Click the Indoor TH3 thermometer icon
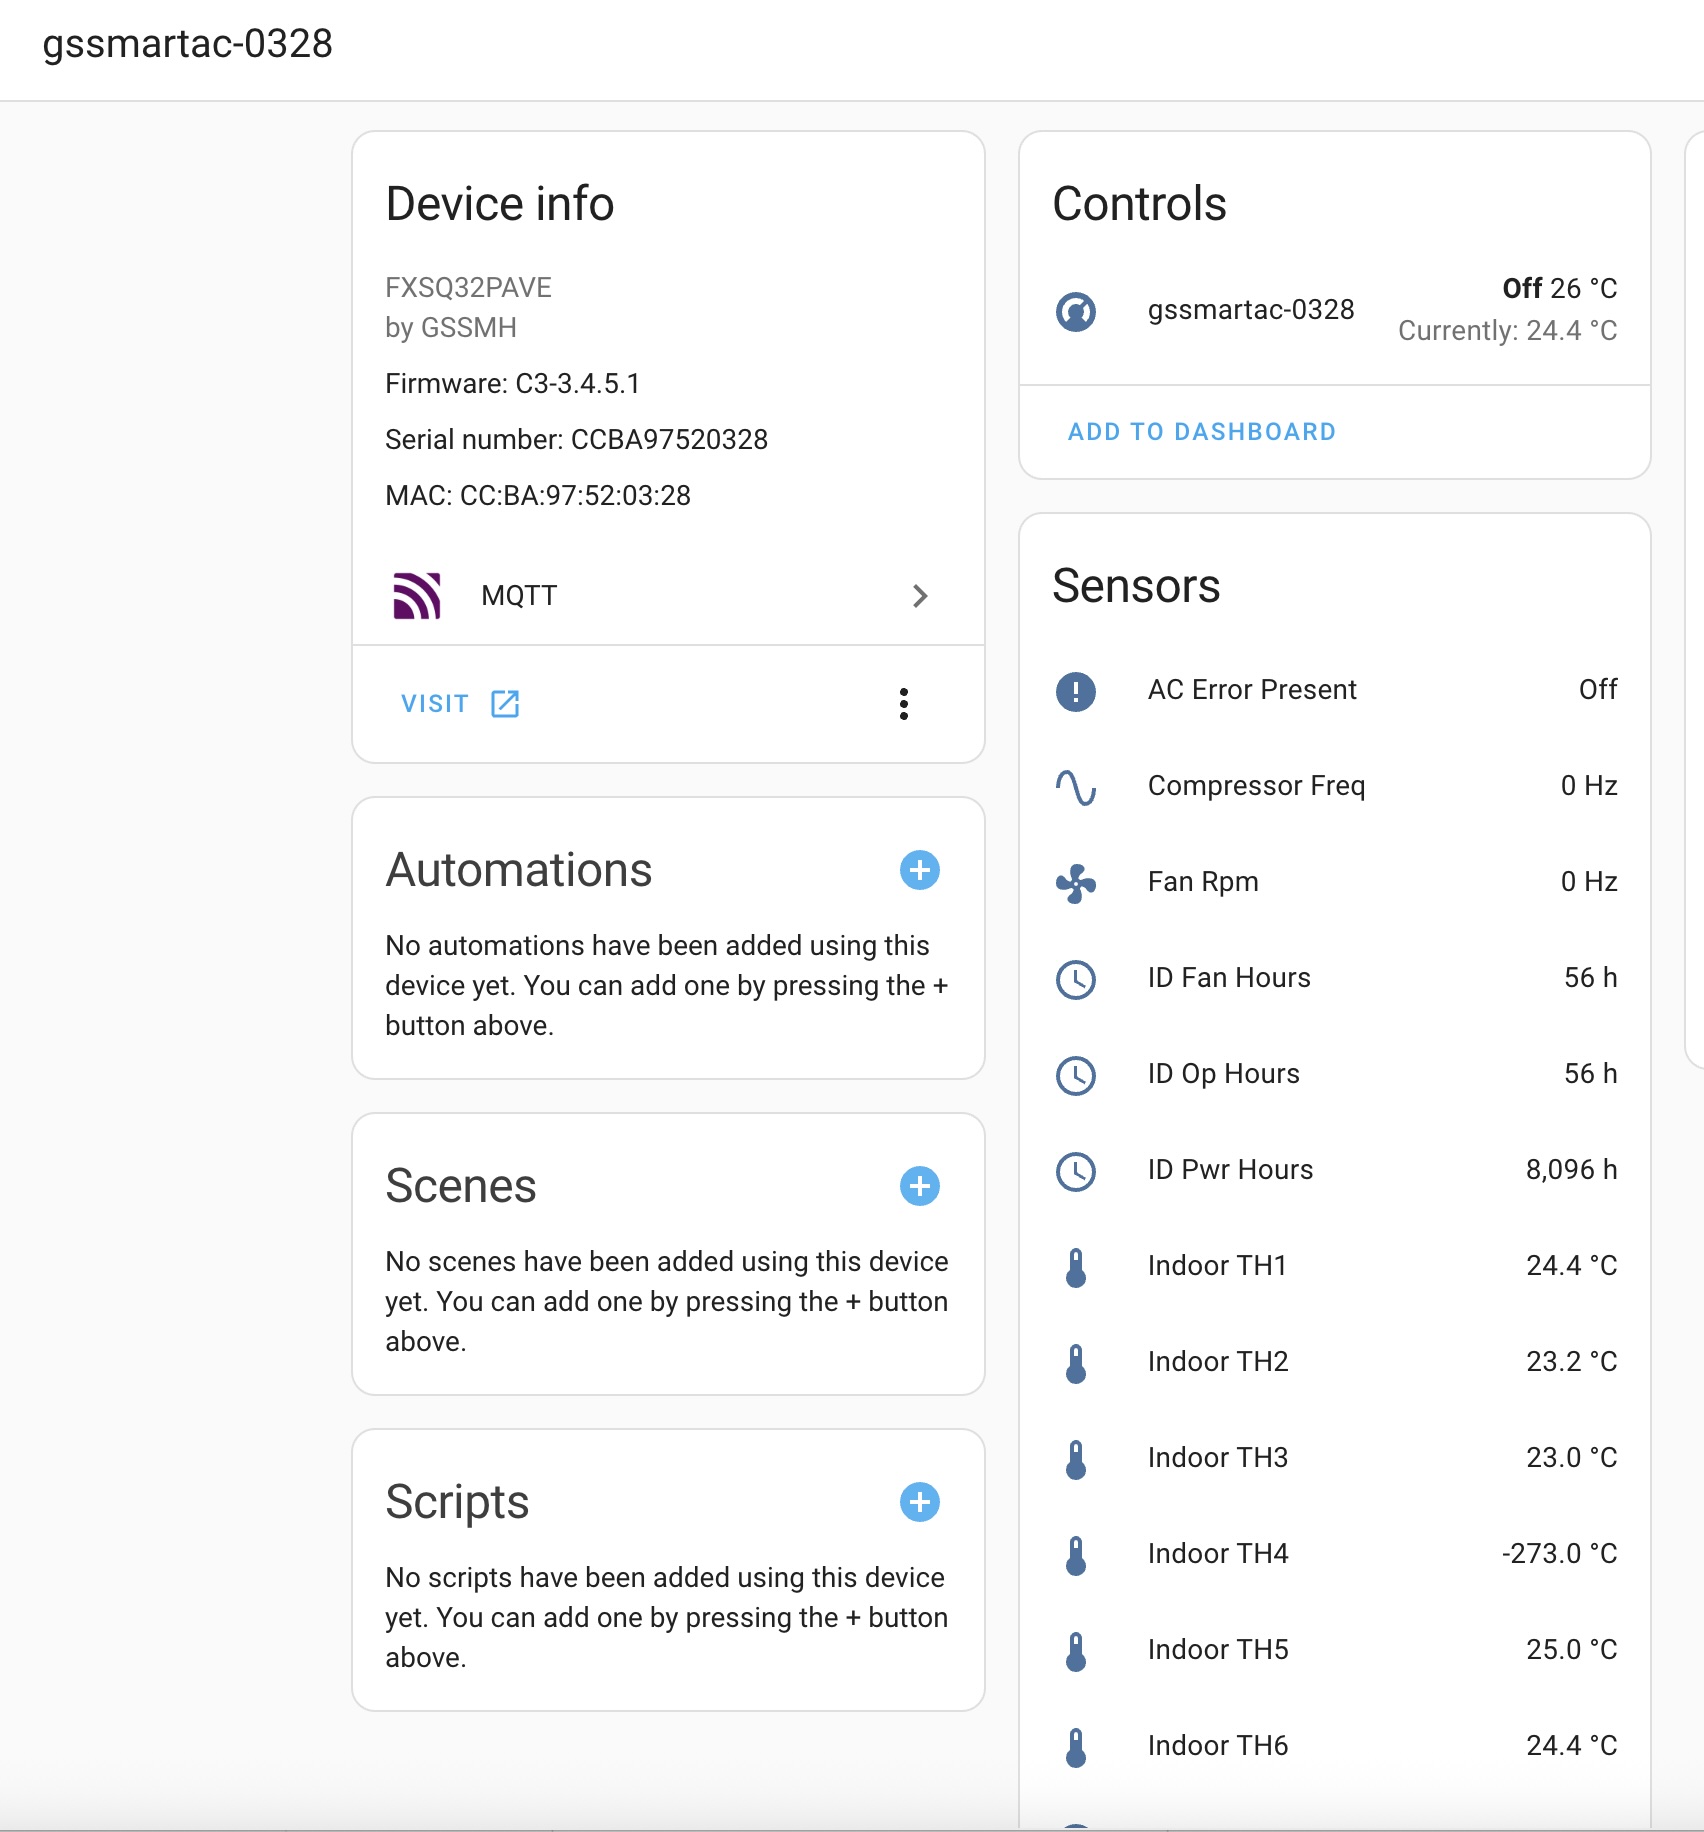The height and width of the screenshot is (1832, 1704). pos(1076,1459)
